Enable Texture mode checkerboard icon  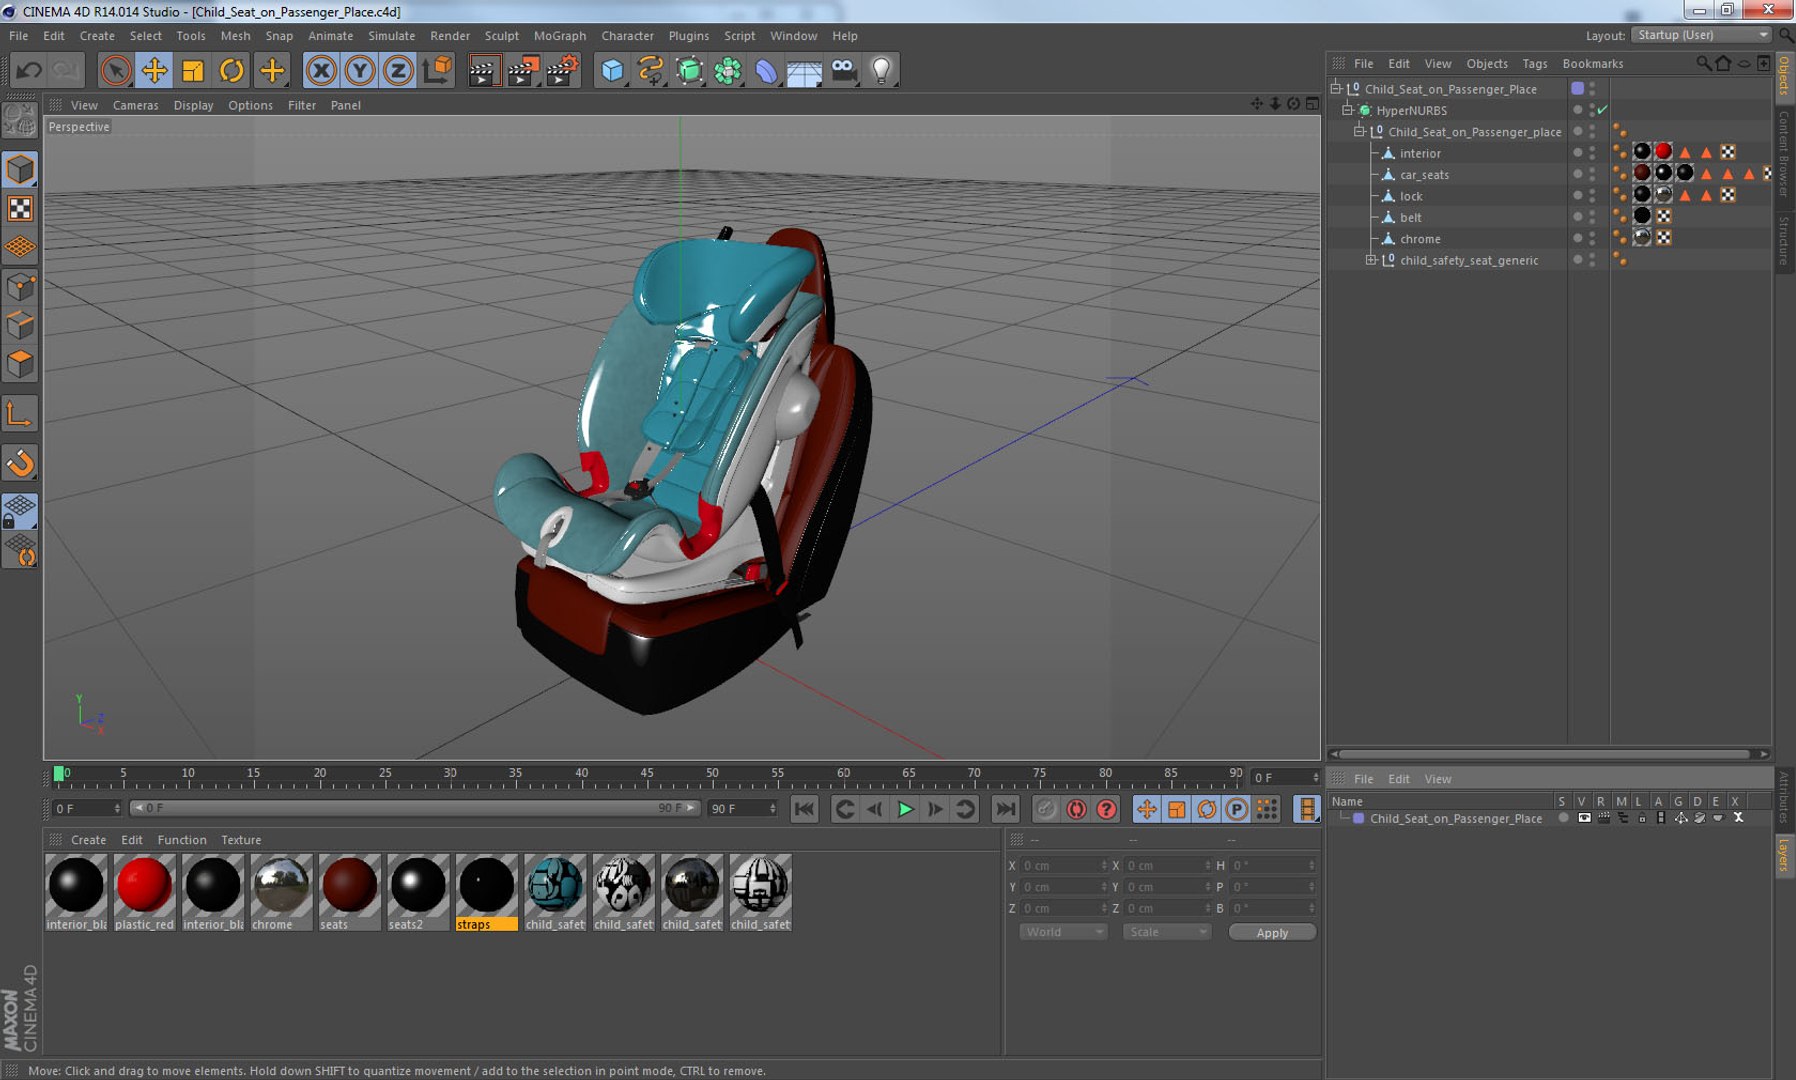pyautogui.click(x=20, y=208)
